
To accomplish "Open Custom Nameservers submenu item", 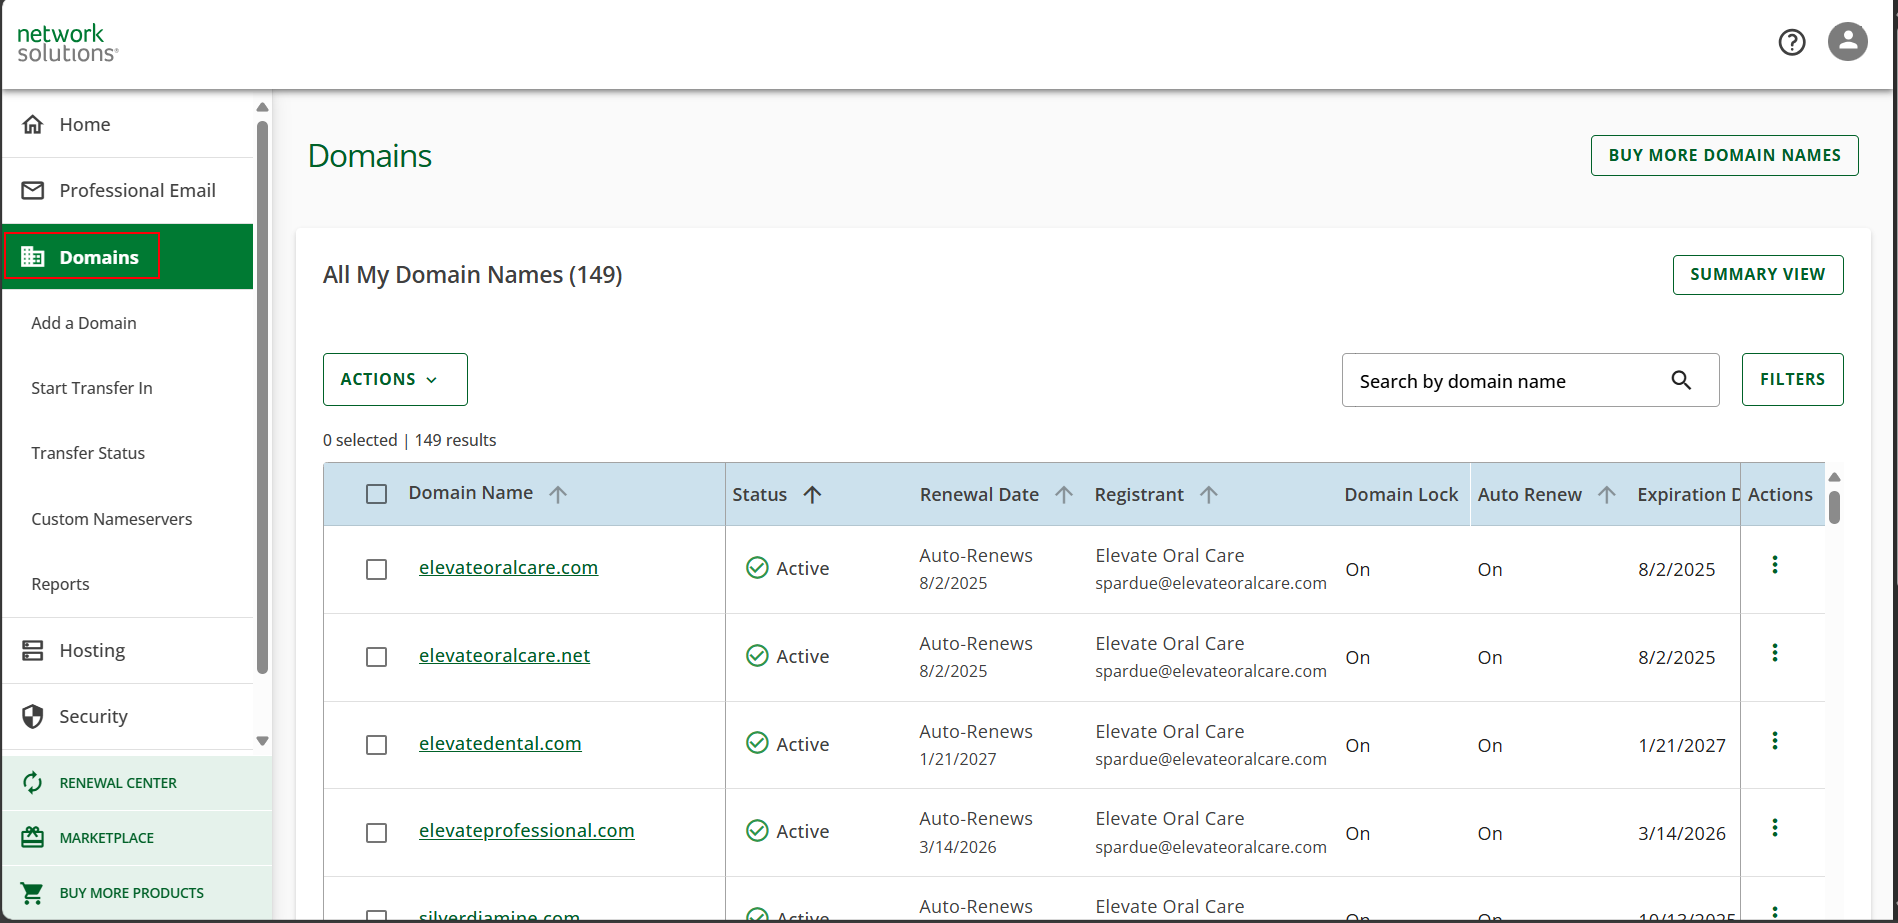I will click(111, 519).
